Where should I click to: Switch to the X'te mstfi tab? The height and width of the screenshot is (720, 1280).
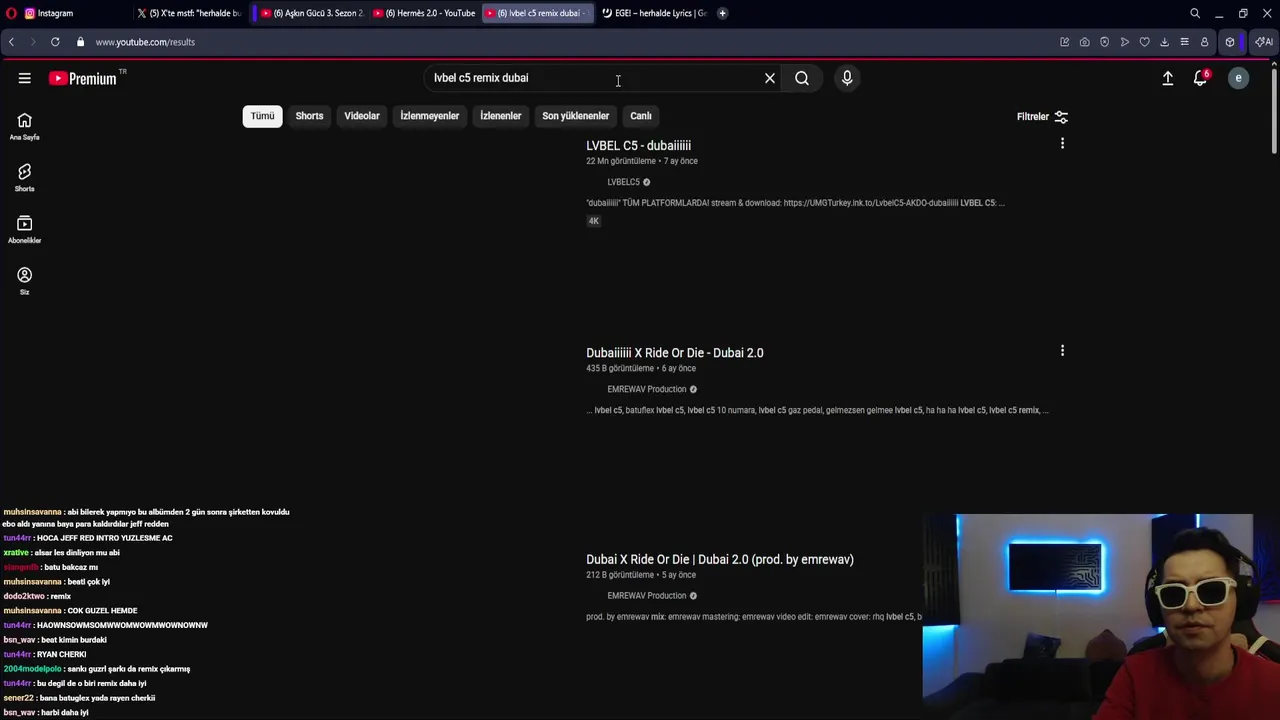189,13
